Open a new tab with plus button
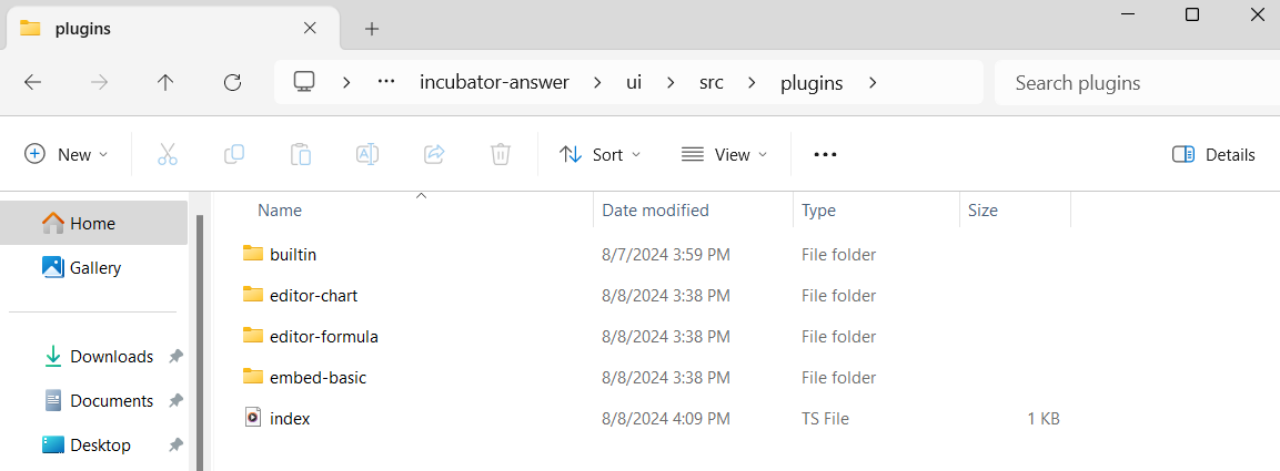Screen dimensions: 1280x471 [x=372, y=28]
